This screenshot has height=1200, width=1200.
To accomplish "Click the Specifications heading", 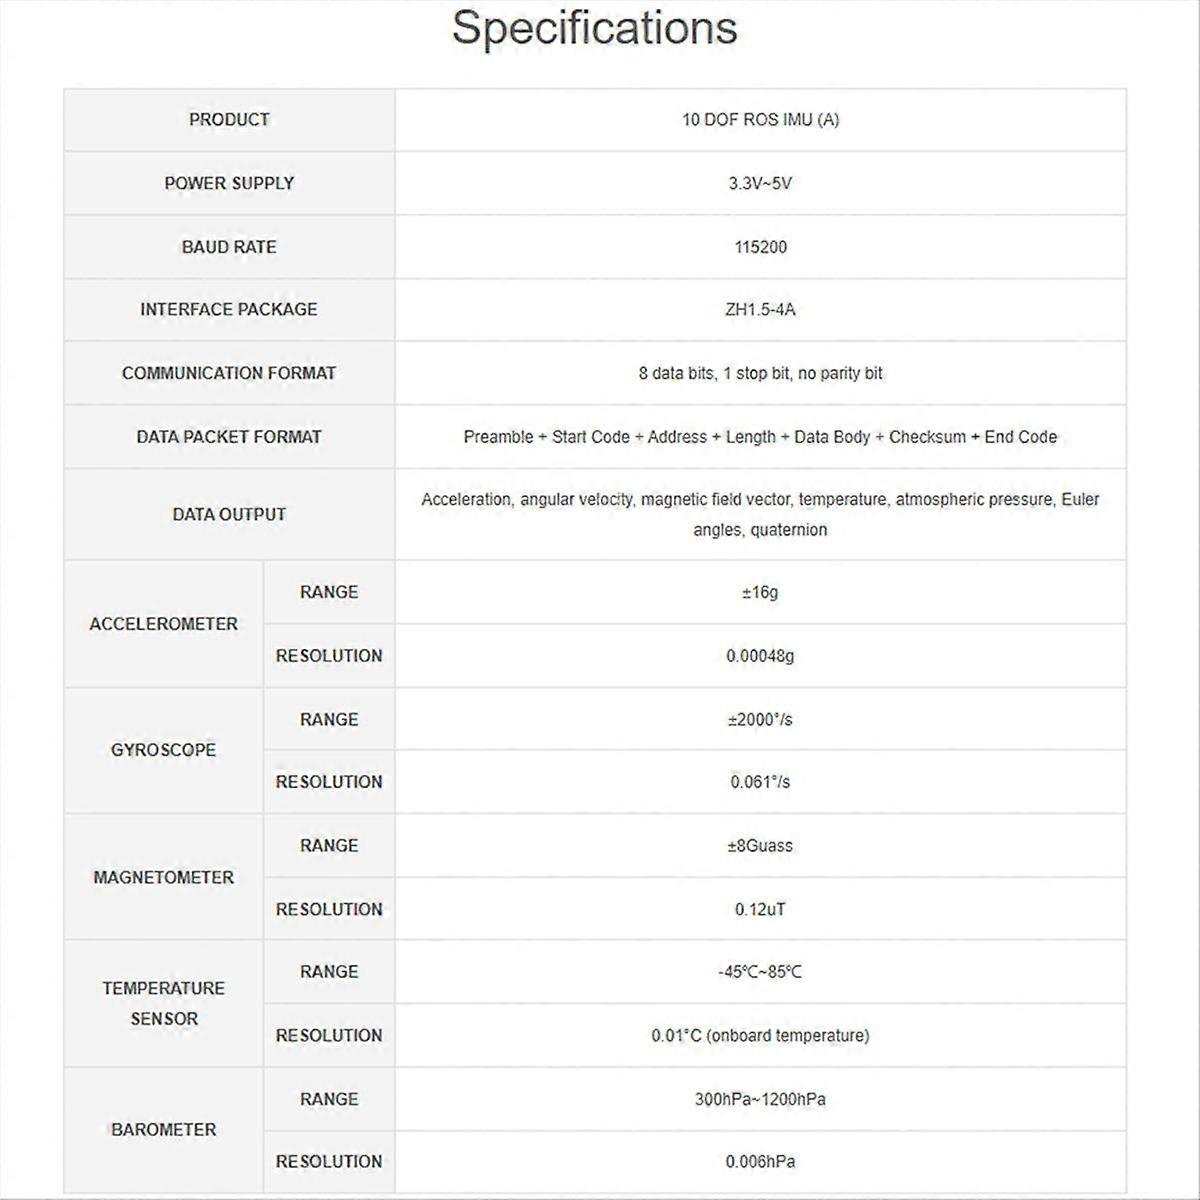I will 594,28.
